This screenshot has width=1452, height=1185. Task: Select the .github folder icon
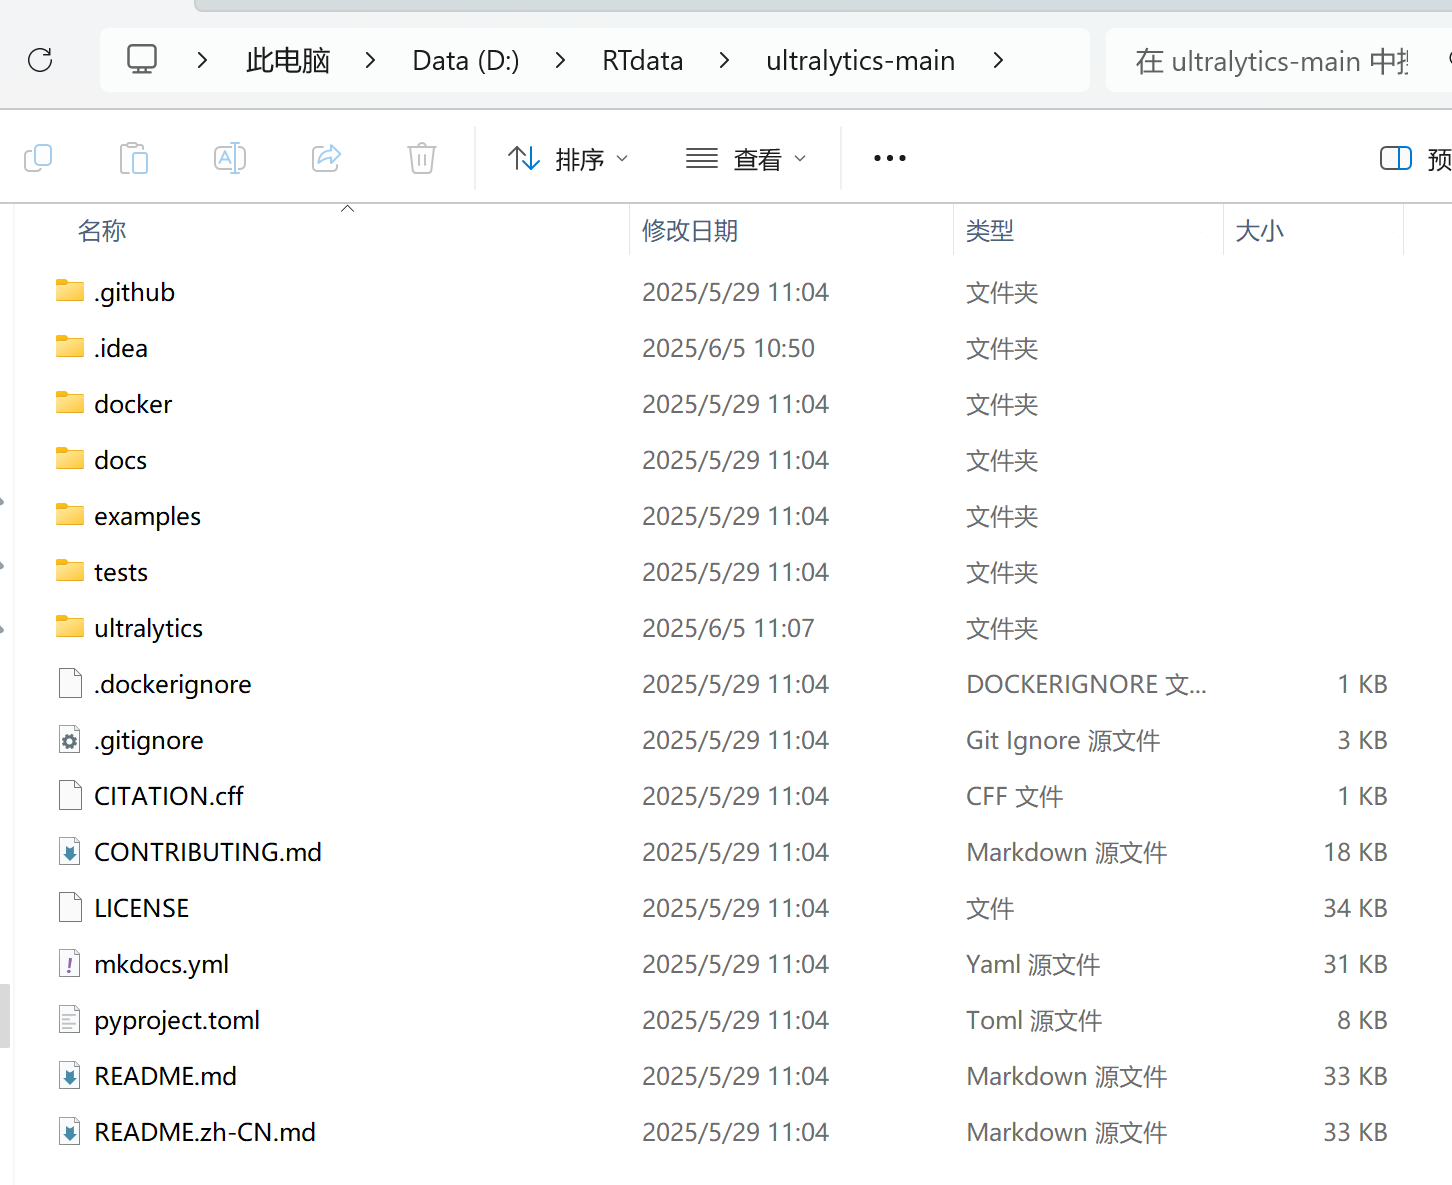[70, 291]
